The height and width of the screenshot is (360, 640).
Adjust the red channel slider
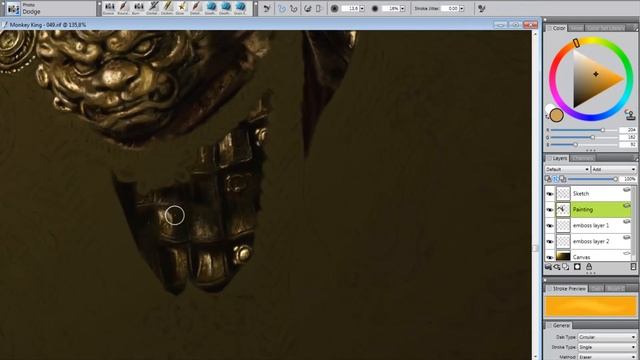(x=583, y=130)
